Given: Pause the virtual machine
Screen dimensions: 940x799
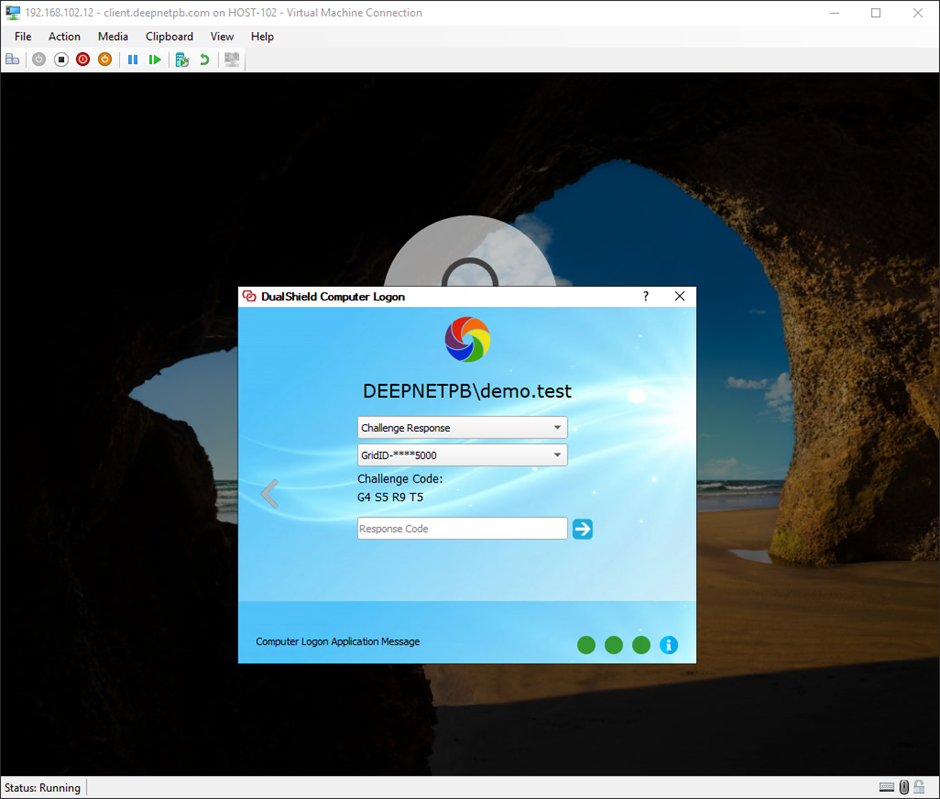Looking at the screenshot, I should 133,60.
